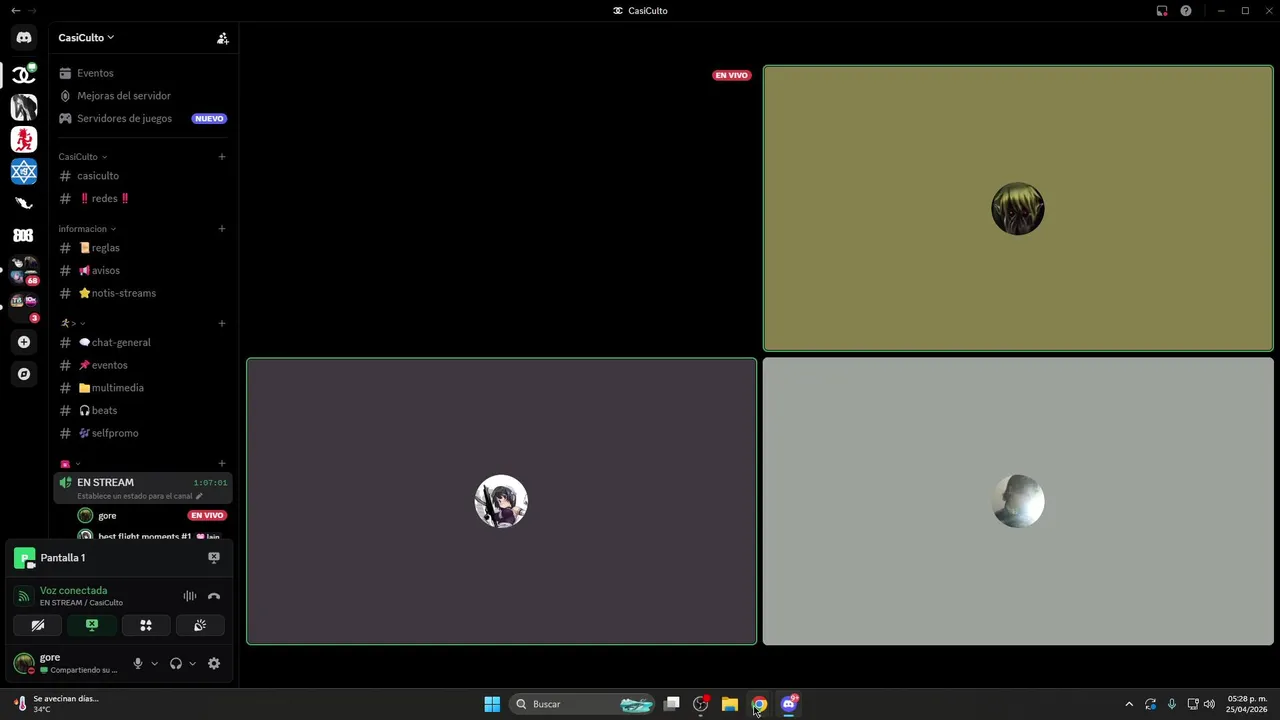The height and width of the screenshot is (720, 1280).
Task: Open File Explorer from the taskbar
Action: (730, 704)
